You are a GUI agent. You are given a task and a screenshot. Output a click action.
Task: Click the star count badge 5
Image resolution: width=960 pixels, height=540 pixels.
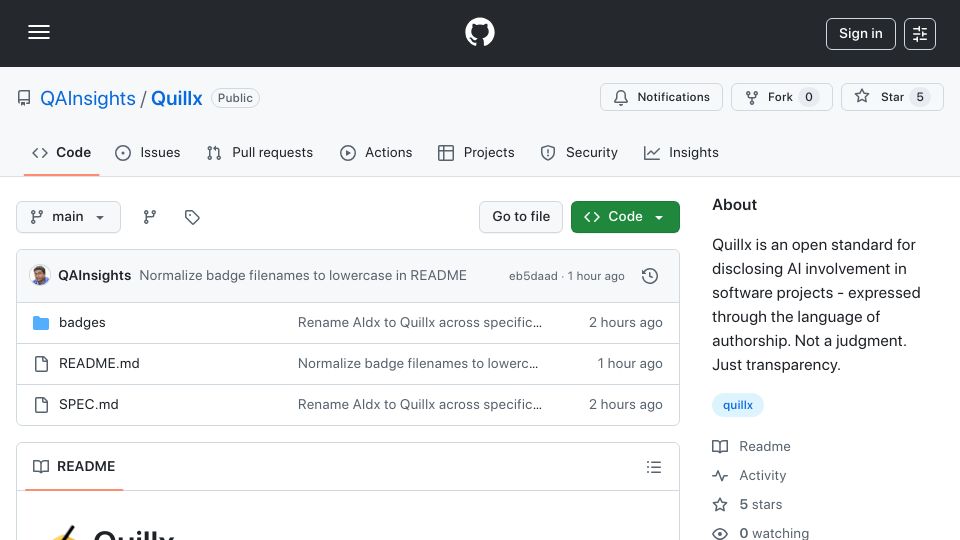click(x=920, y=97)
